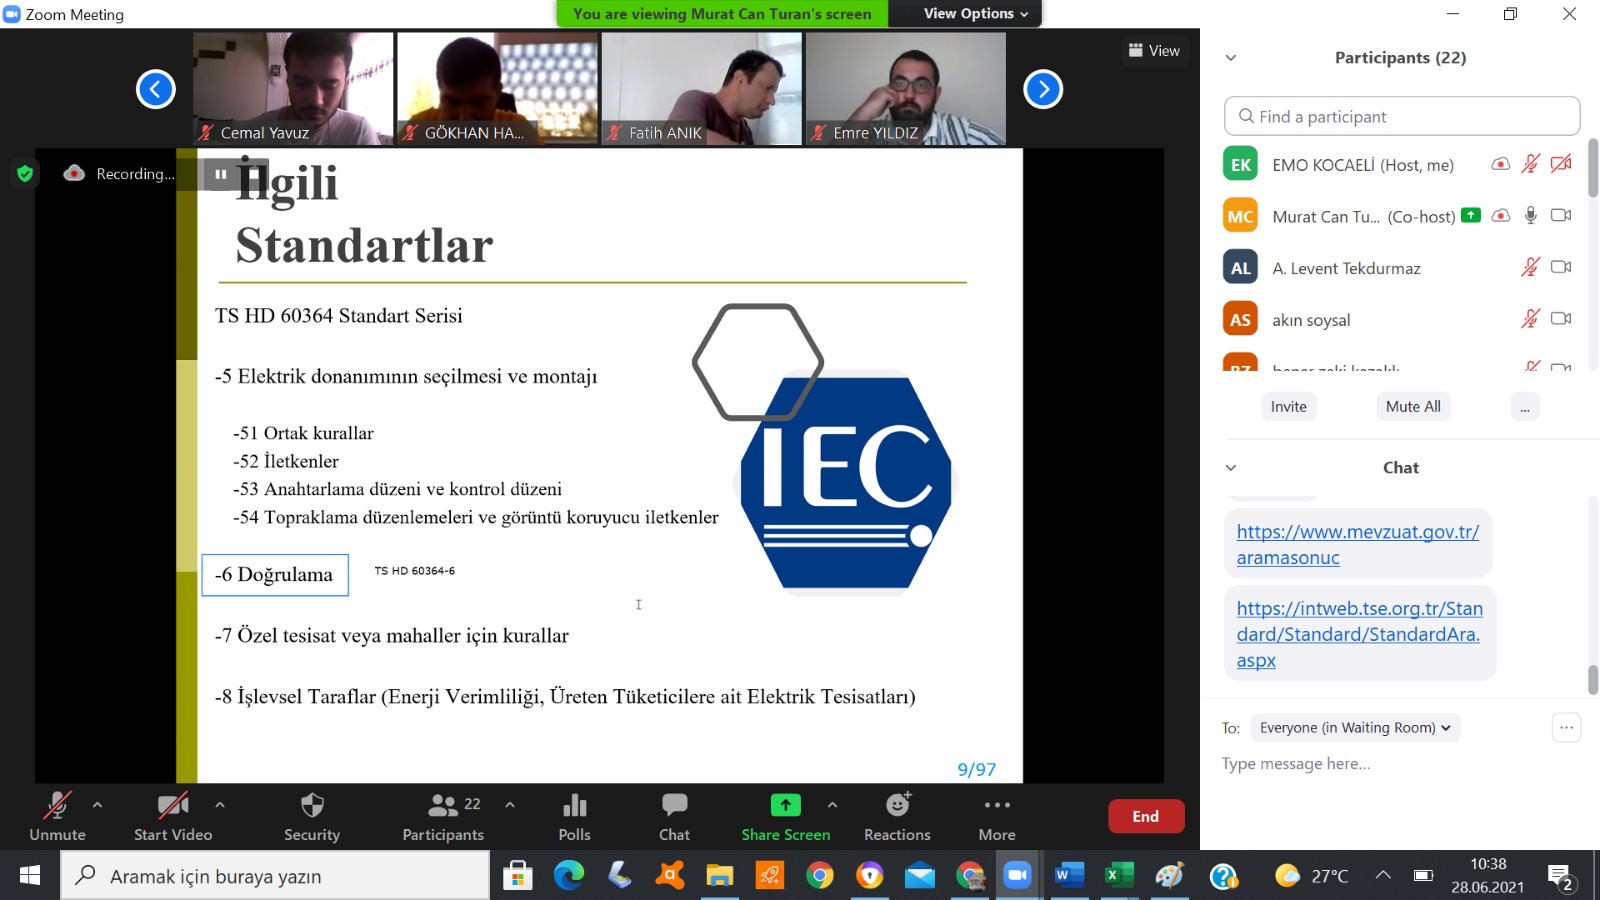Open video options arrow next to Start Video
Image resolution: width=1600 pixels, height=900 pixels.
(220, 804)
